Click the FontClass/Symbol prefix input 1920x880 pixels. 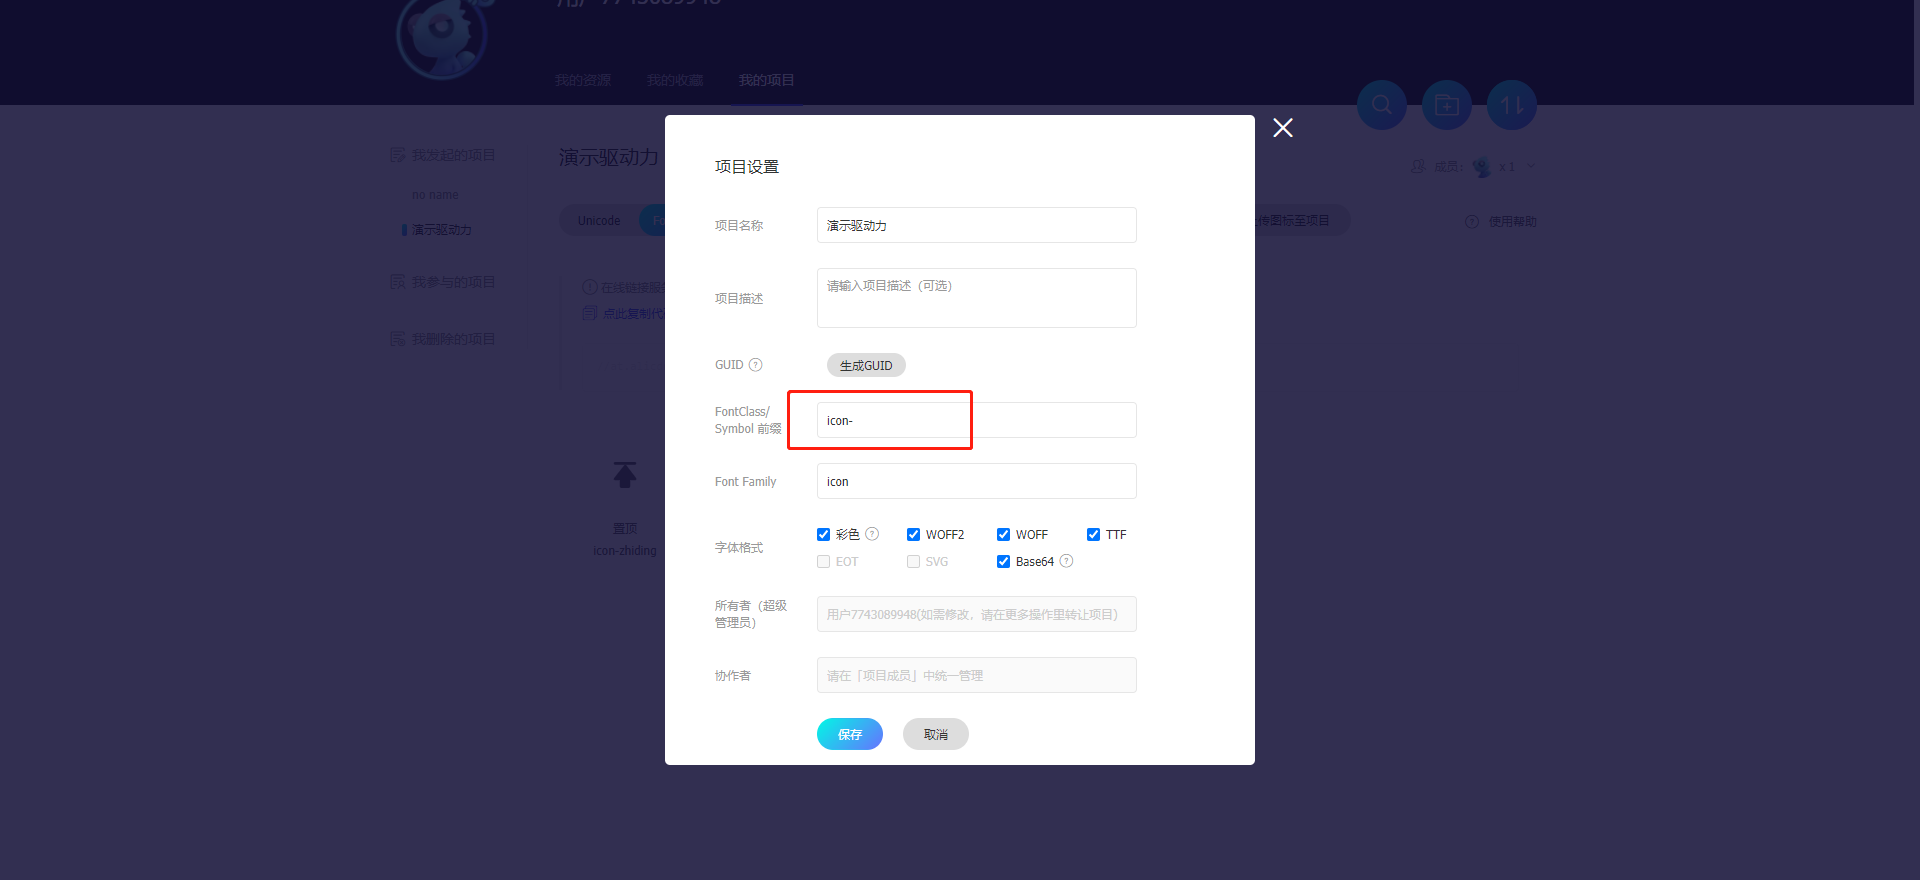coord(977,420)
